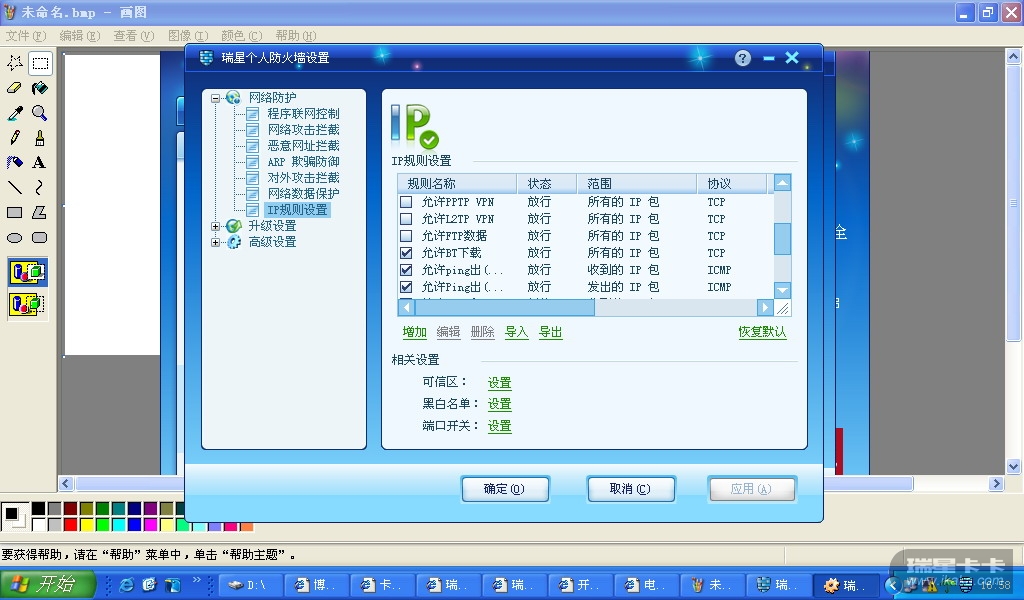The height and width of the screenshot is (600, 1024).
Task: Open Paint 帮助 menu
Action: pyautogui.click(x=296, y=35)
